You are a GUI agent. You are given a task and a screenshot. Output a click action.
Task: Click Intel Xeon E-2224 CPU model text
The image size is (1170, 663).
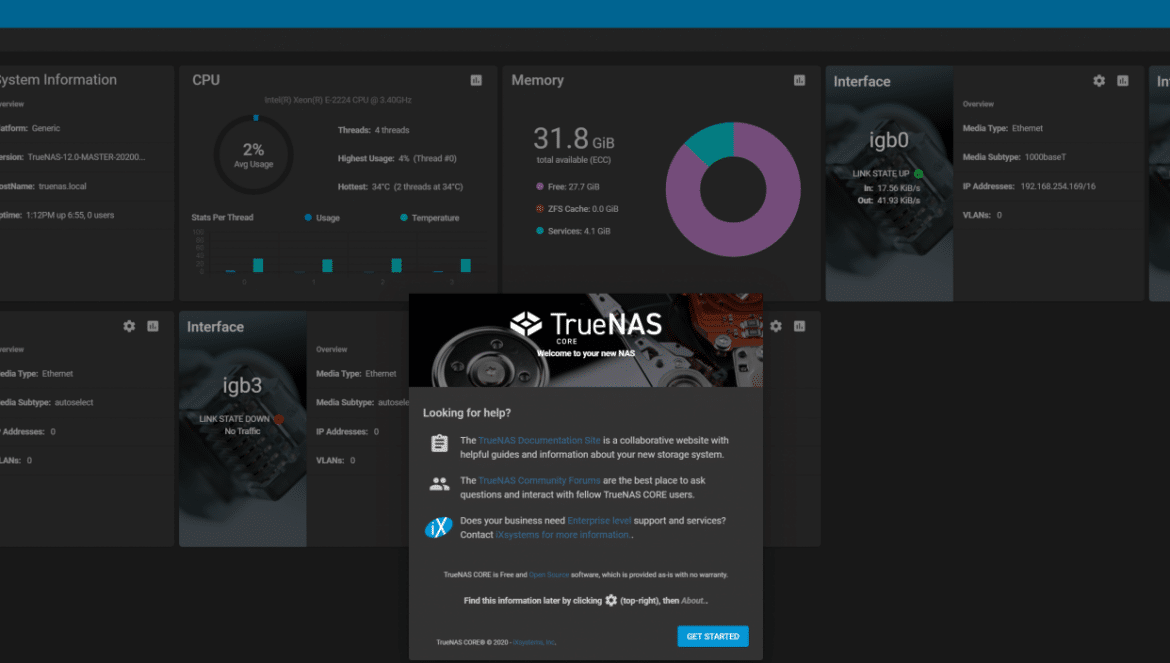338,100
